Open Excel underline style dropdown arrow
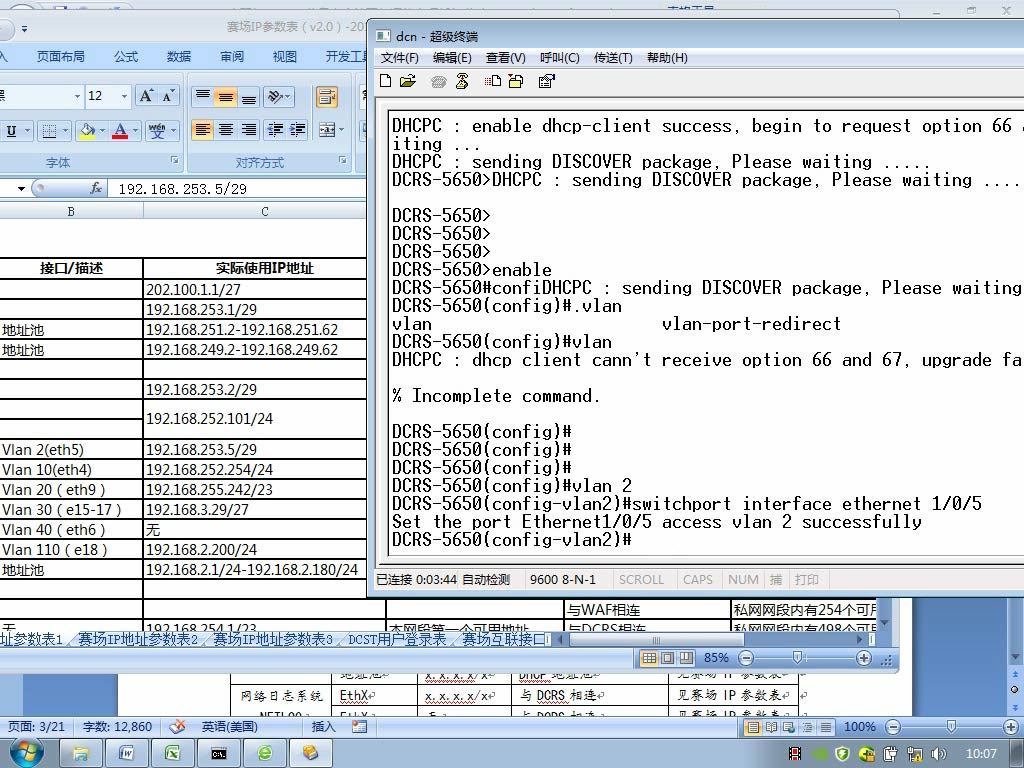This screenshot has height=768, width=1024. [27, 131]
